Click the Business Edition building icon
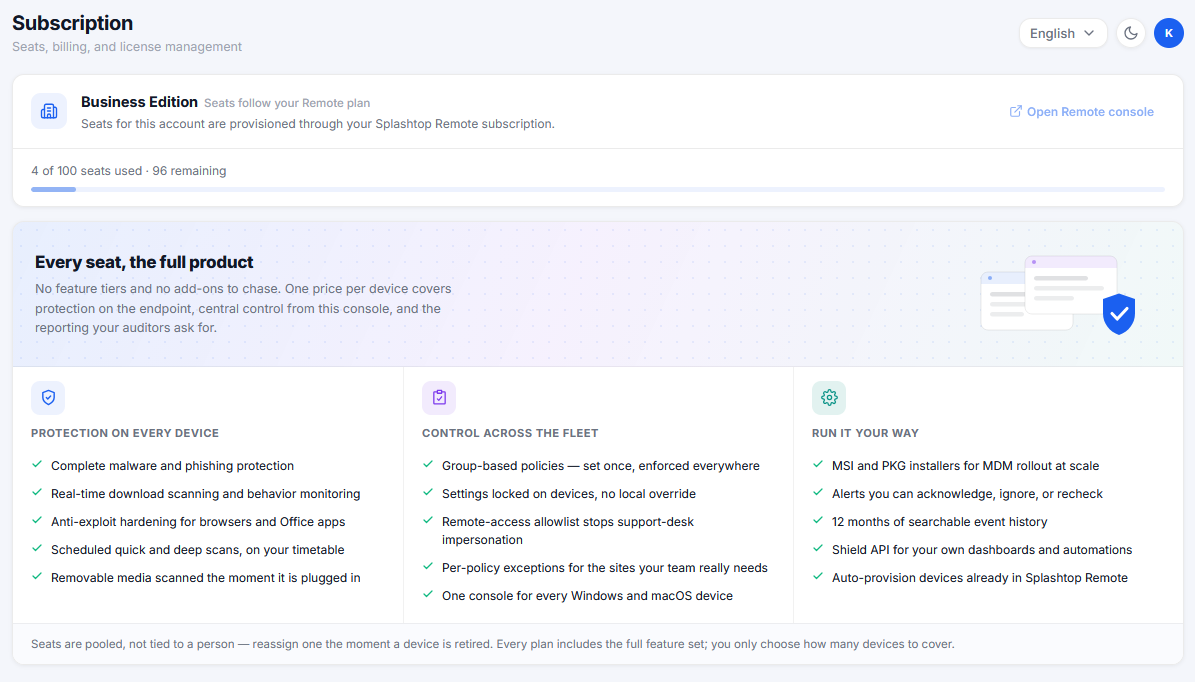The width and height of the screenshot is (1195, 682). coord(49,111)
